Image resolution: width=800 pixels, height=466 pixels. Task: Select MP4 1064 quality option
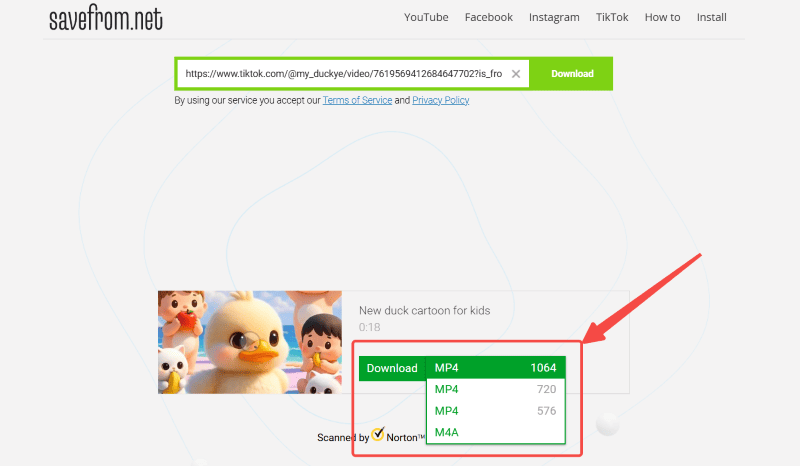click(x=495, y=367)
